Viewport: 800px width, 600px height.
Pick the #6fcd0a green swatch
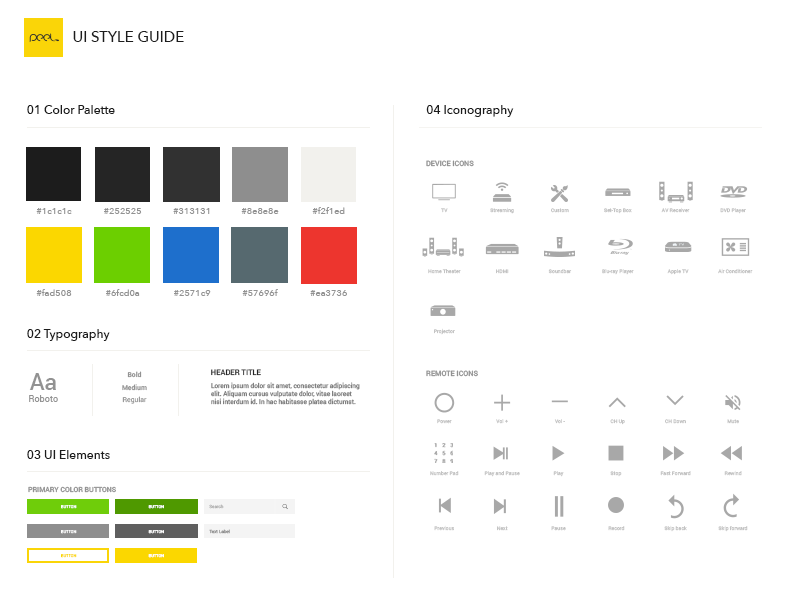[x=122, y=255]
